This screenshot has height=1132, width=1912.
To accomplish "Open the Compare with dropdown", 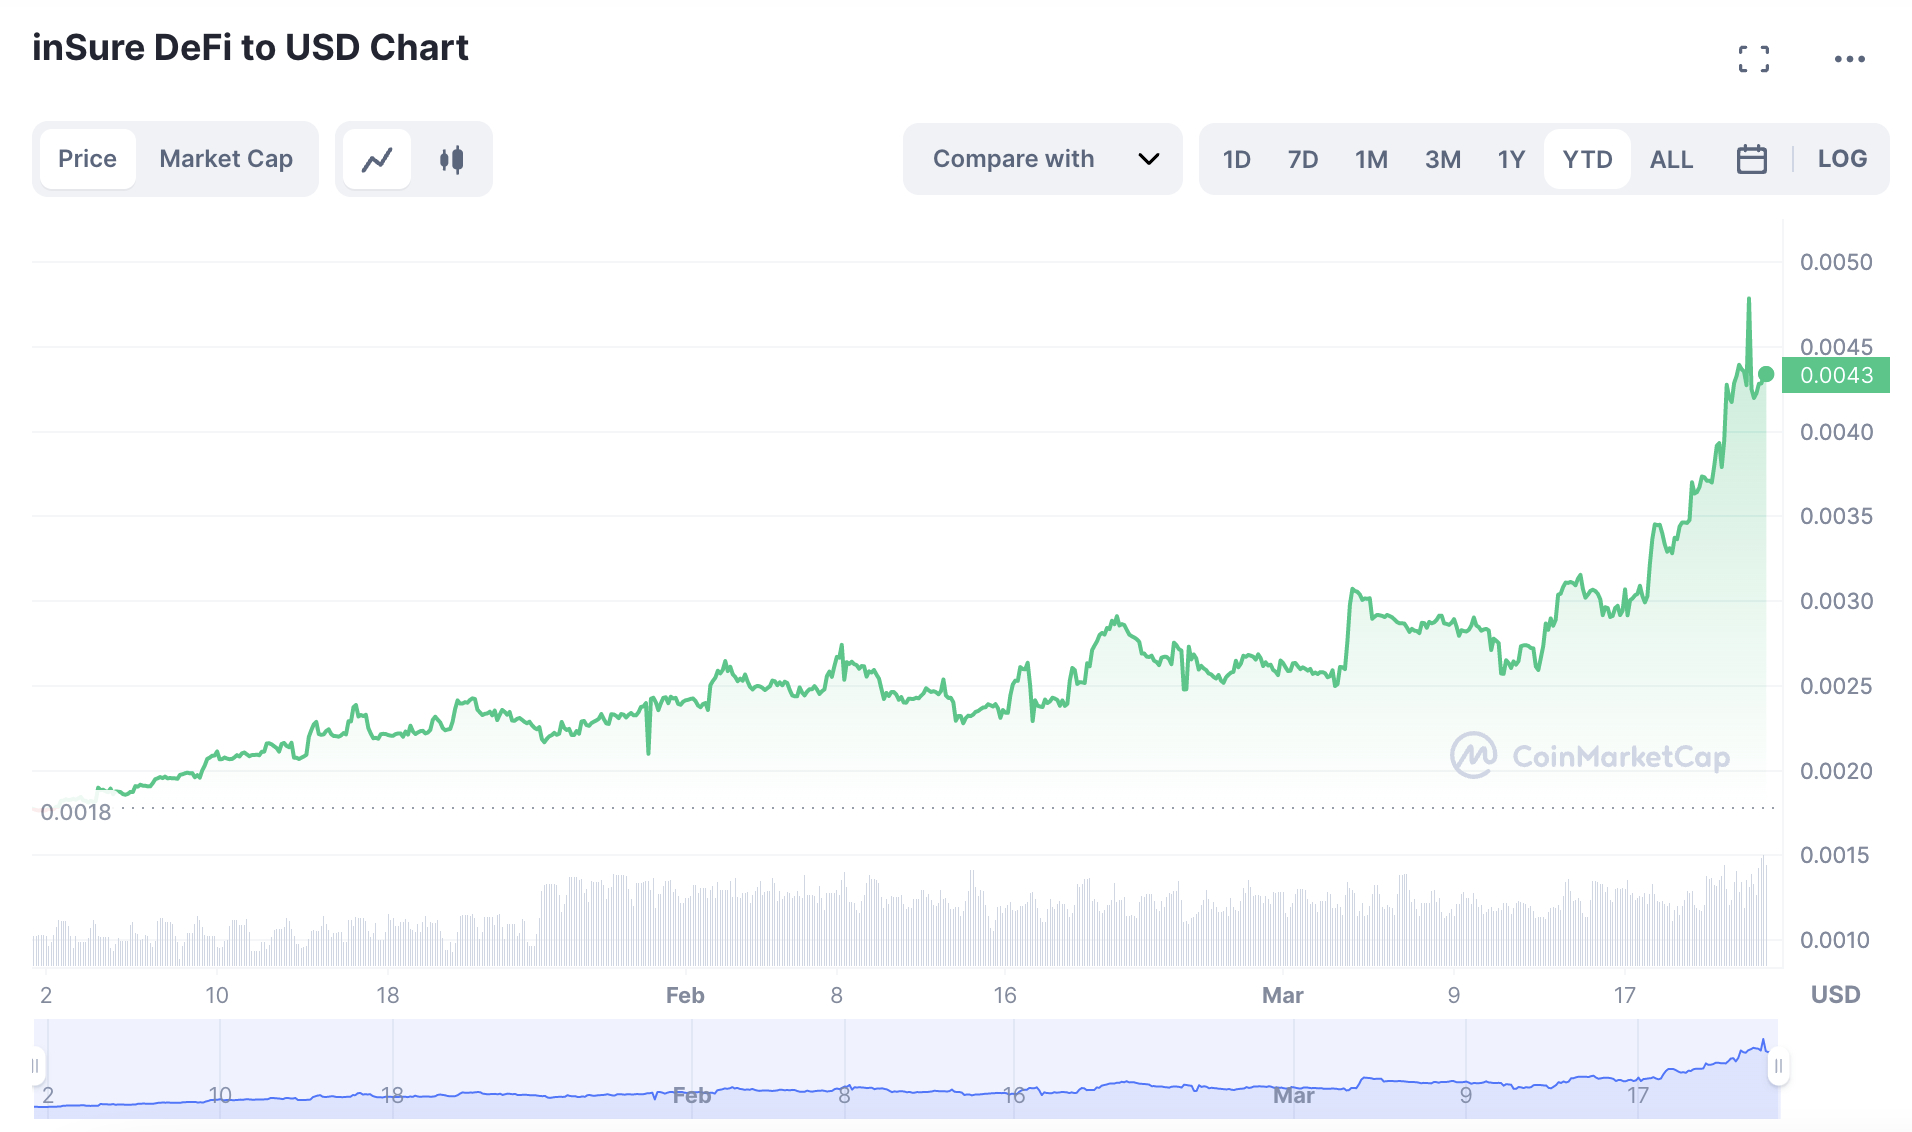I will [1014, 159].
